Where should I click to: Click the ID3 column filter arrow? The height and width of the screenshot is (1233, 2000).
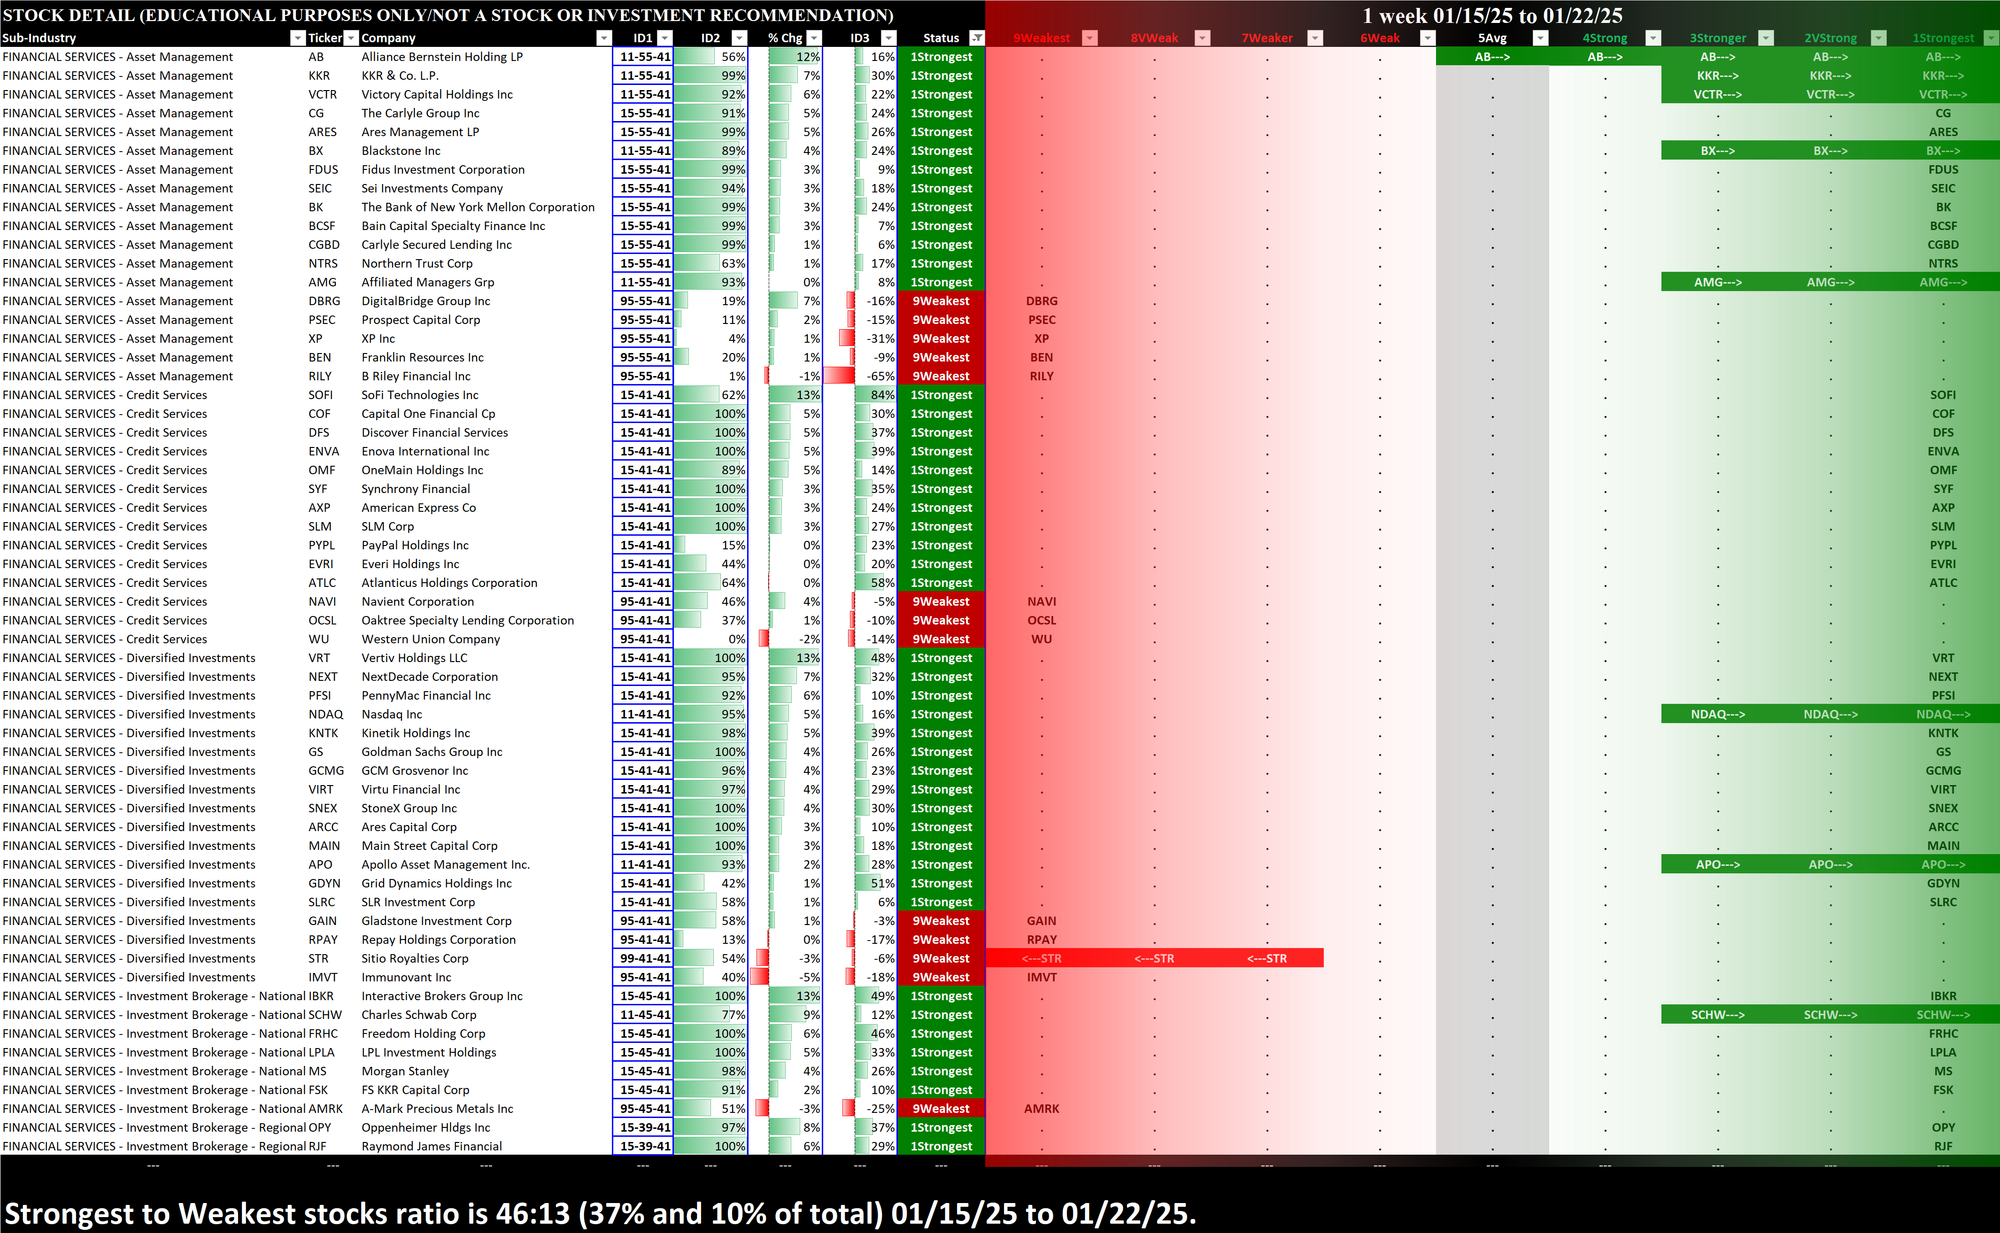point(888,38)
